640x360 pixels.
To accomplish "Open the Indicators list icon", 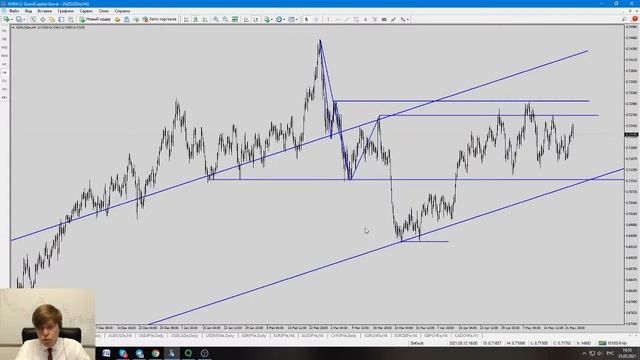I will [x=267, y=19].
